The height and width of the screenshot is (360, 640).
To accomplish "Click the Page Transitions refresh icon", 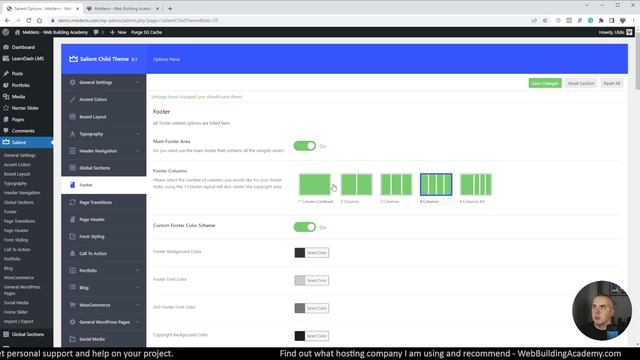I will pyautogui.click(x=72, y=202).
